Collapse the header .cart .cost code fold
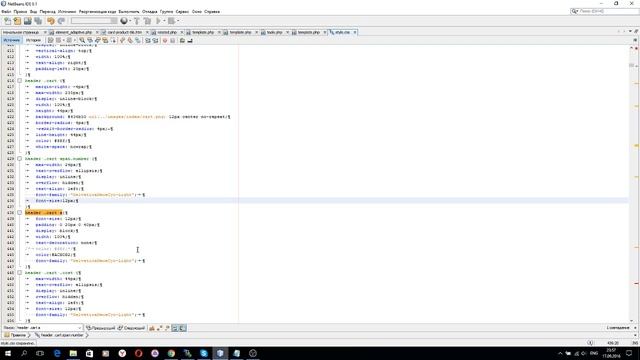 coord(20,273)
